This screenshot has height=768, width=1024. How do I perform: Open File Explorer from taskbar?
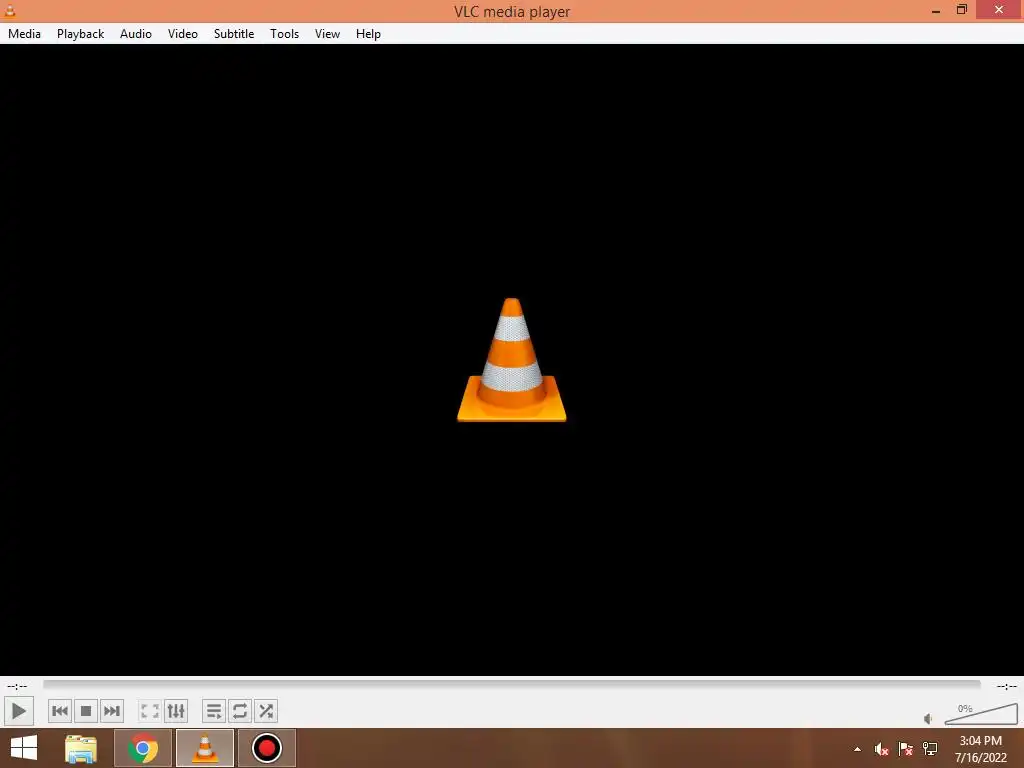pos(81,748)
